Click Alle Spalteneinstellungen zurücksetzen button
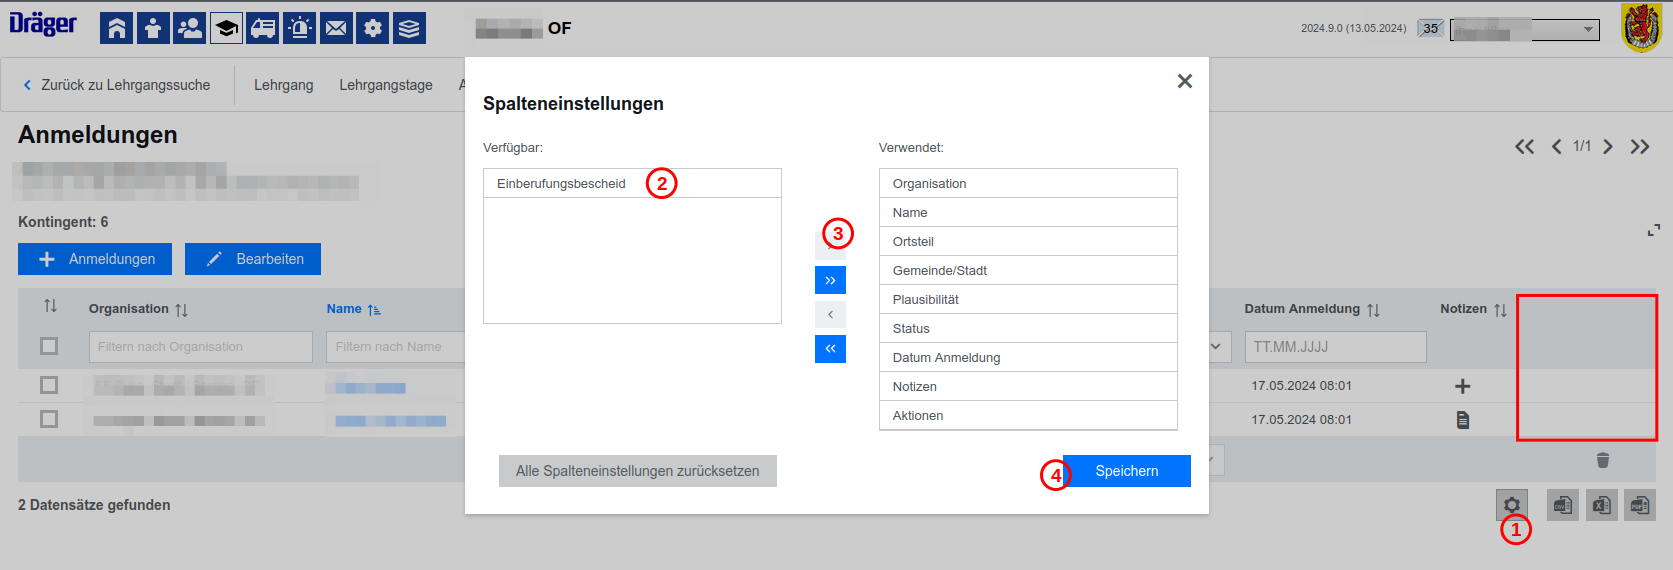Viewport: 1673px width, 570px height. pyautogui.click(x=638, y=471)
